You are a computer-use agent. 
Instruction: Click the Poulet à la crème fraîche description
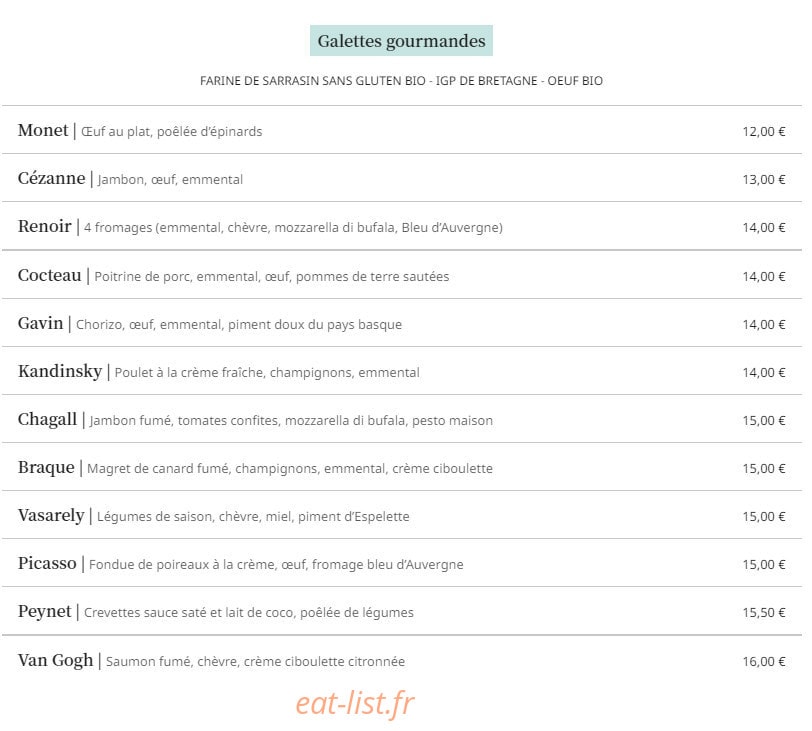[267, 372]
